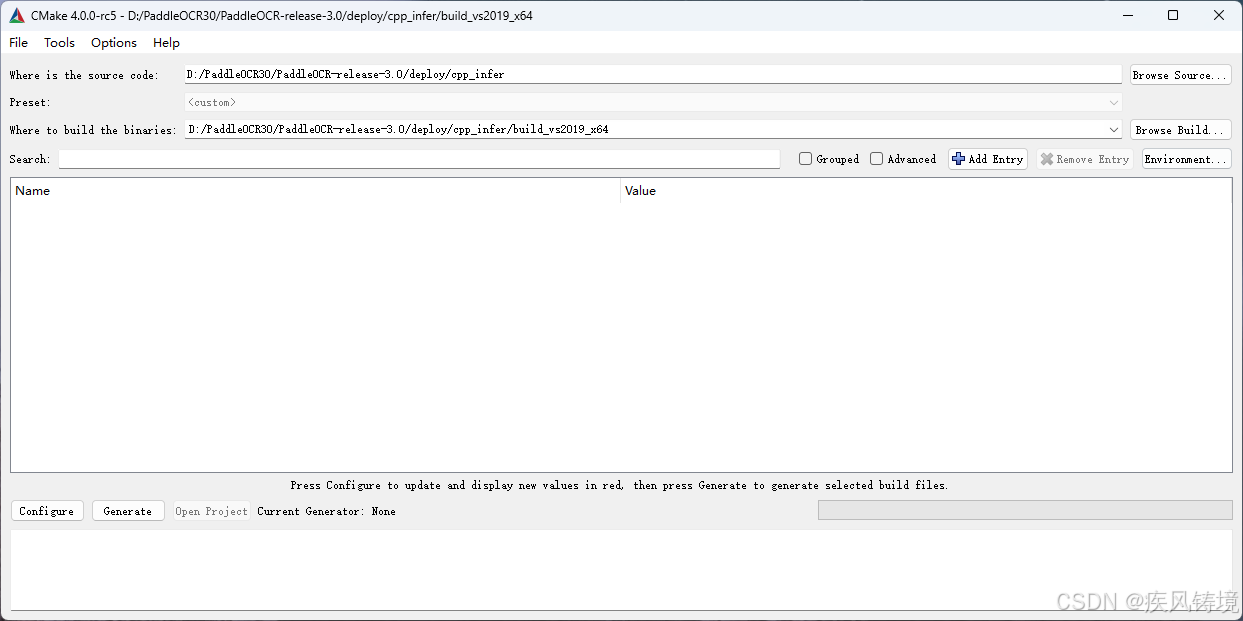This screenshot has height=621, width=1243.
Task: Click the 'Where to build the binaries:' label
Action: (x=93, y=130)
